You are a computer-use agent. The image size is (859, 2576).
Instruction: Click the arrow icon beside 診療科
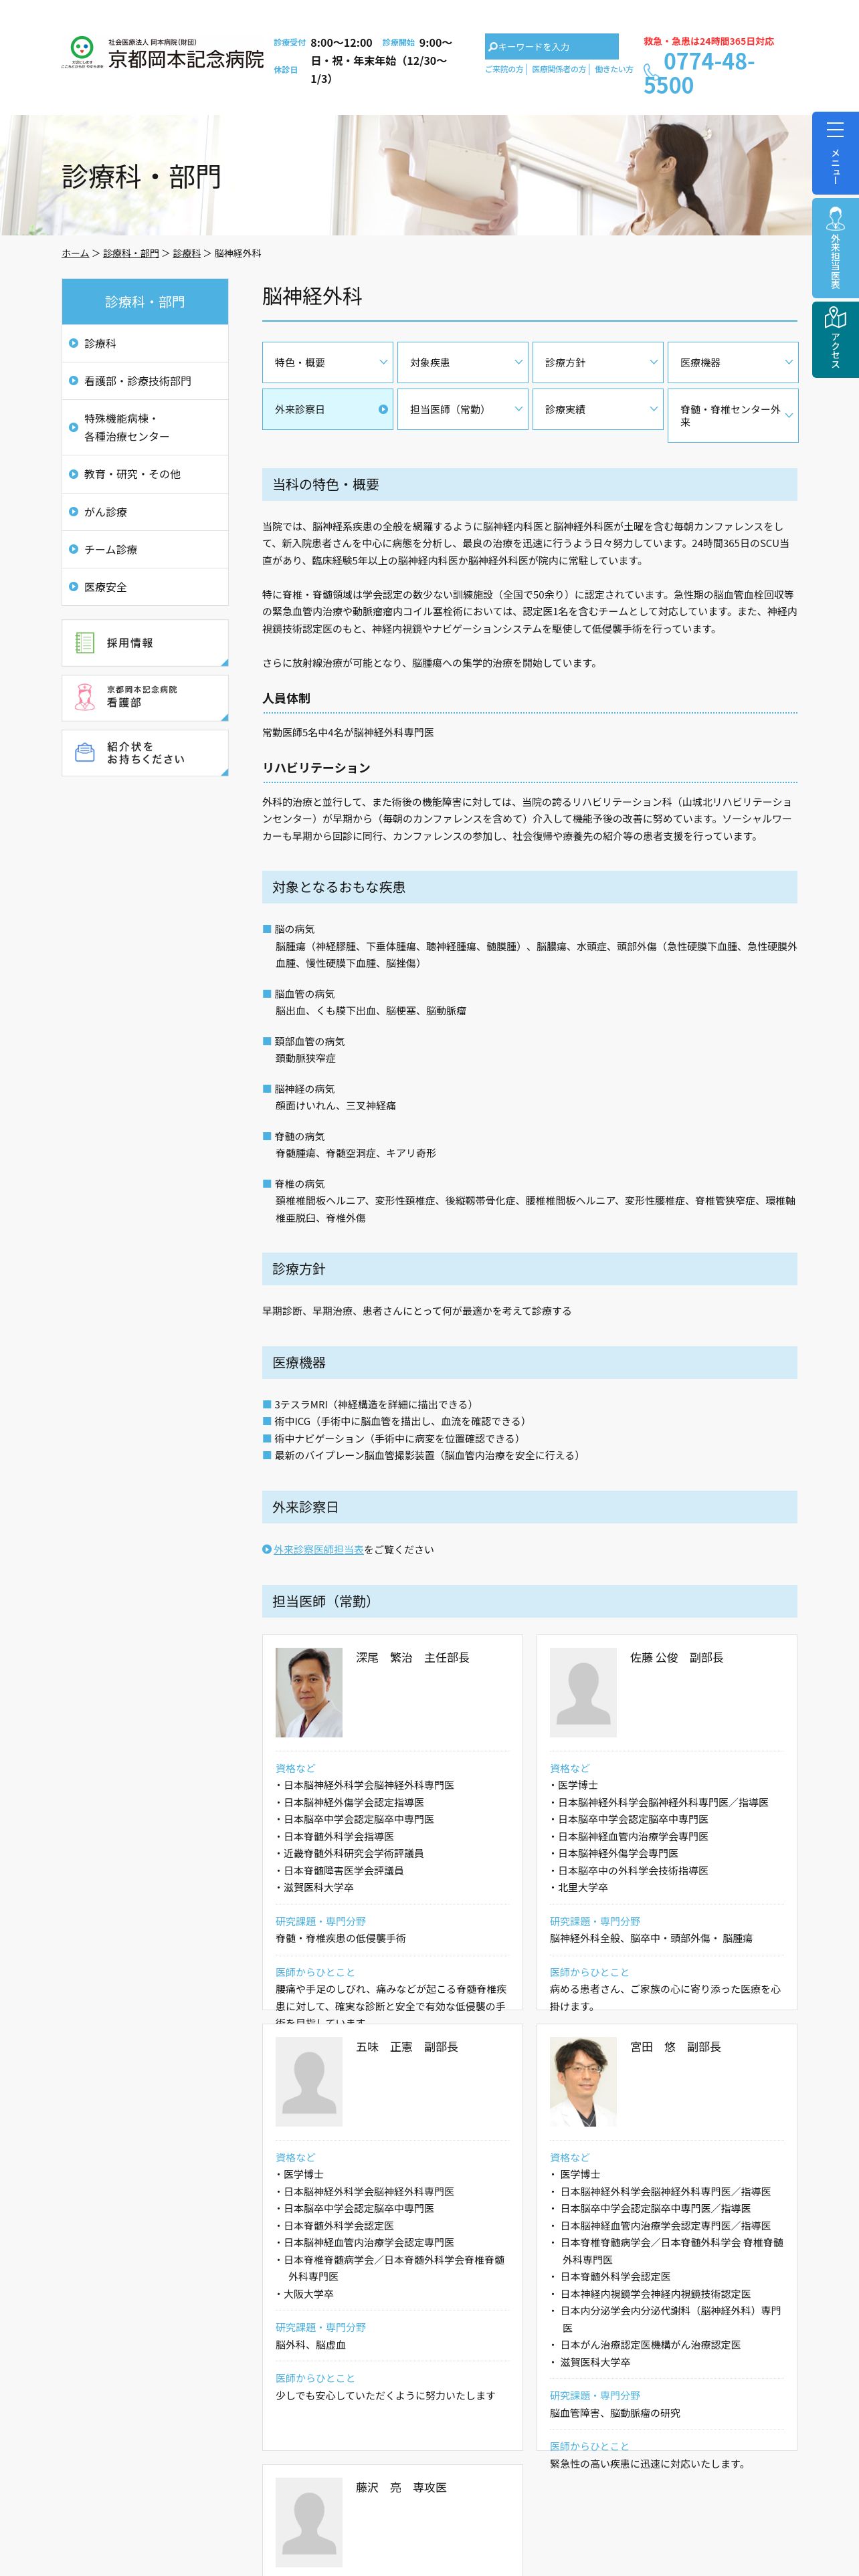click(73, 343)
